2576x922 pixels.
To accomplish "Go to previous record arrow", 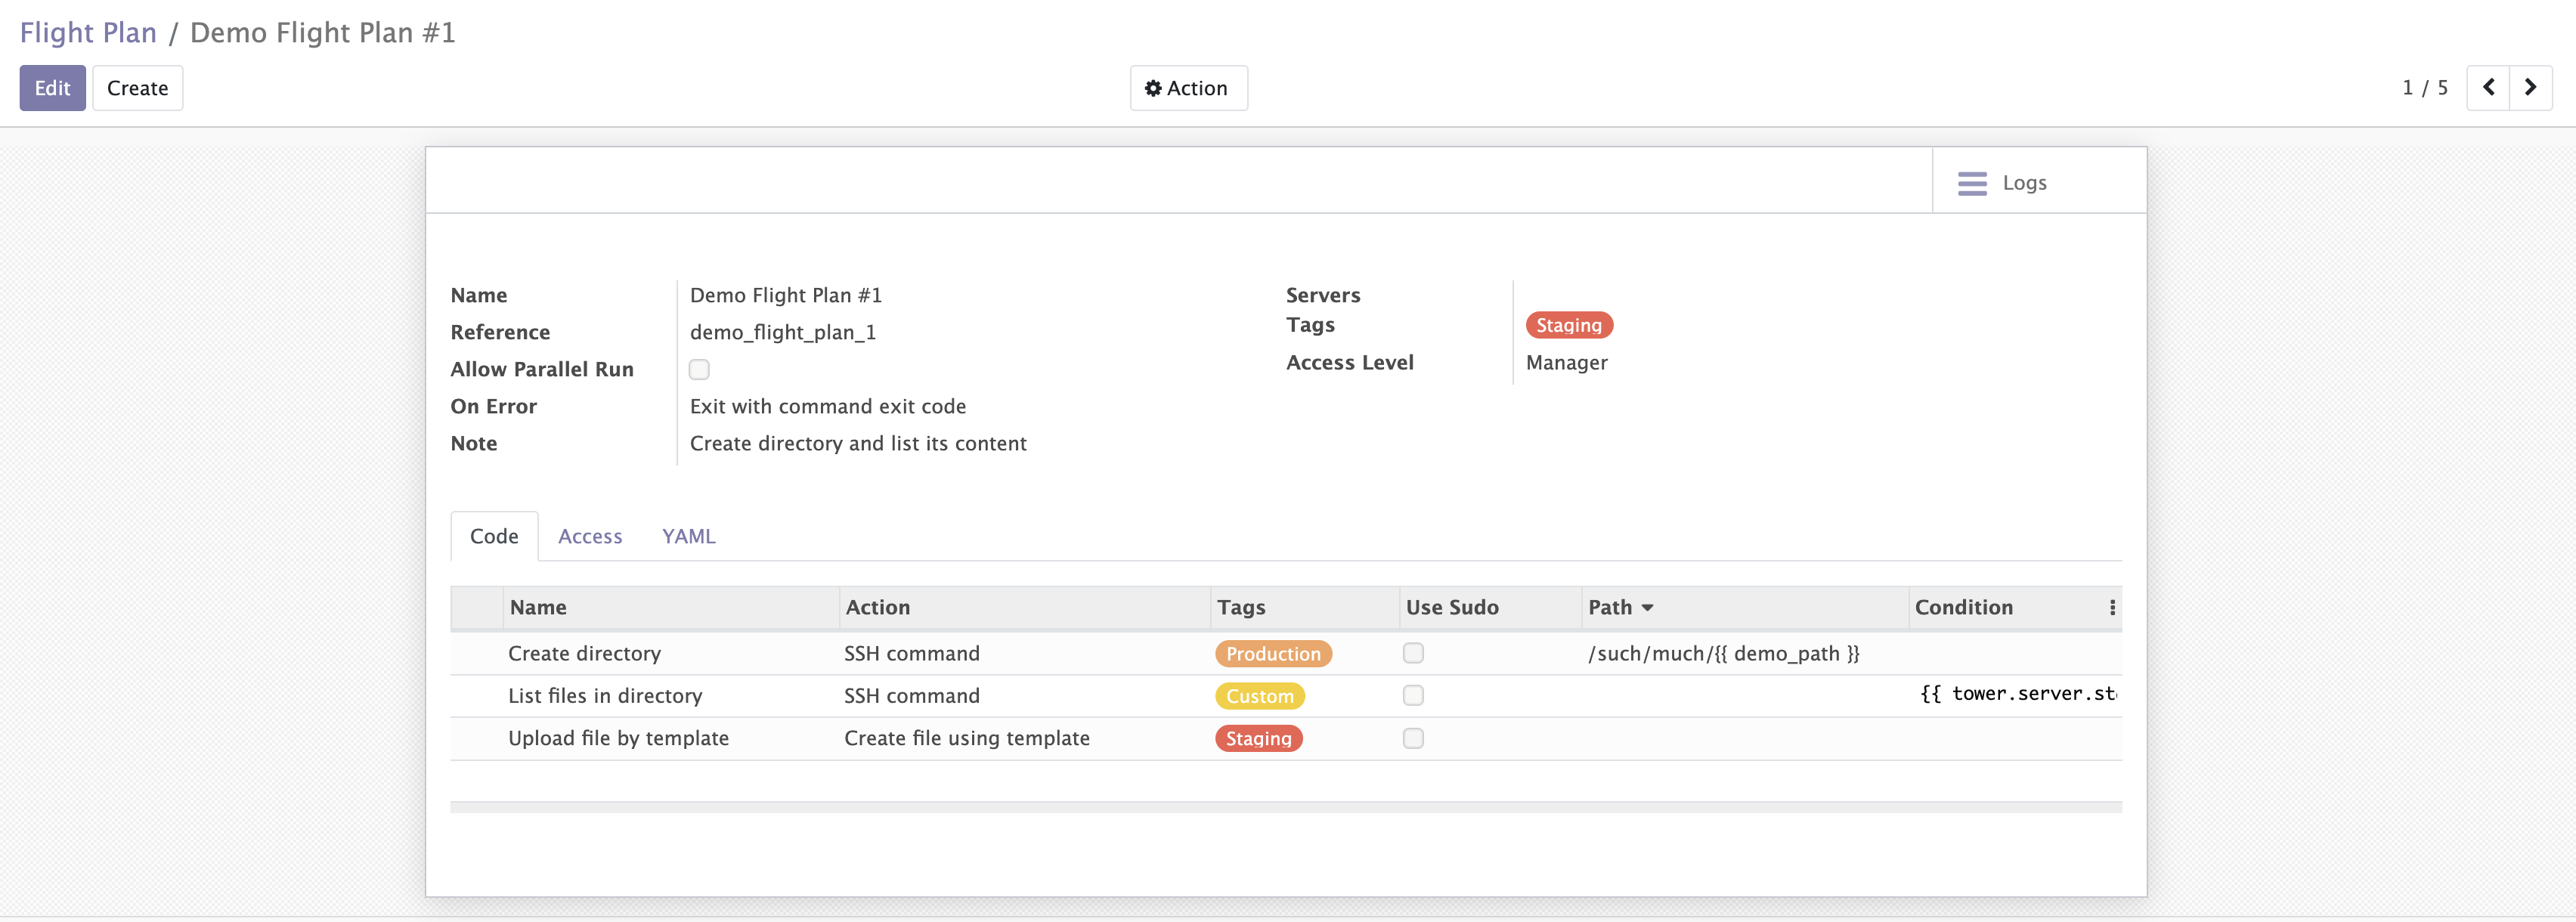I will [2488, 88].
